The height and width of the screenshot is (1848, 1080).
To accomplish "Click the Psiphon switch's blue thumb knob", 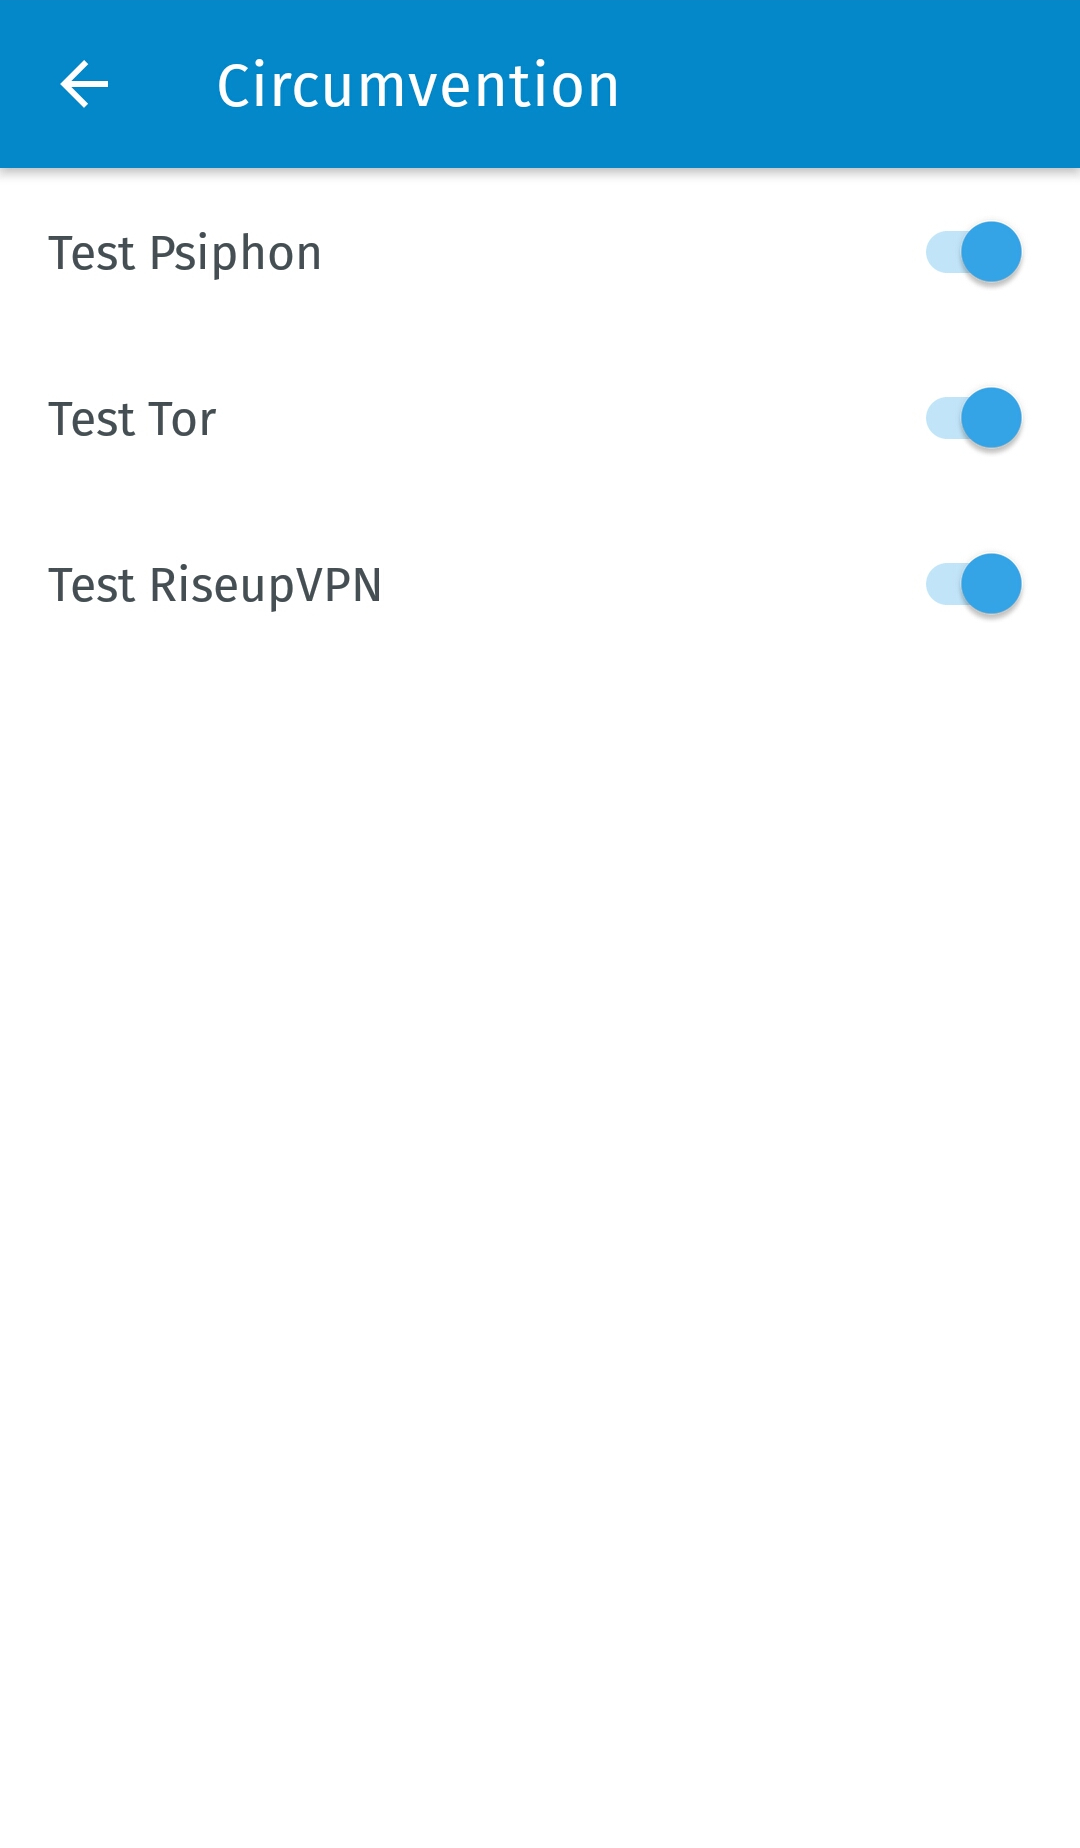I will coord(991,252).
